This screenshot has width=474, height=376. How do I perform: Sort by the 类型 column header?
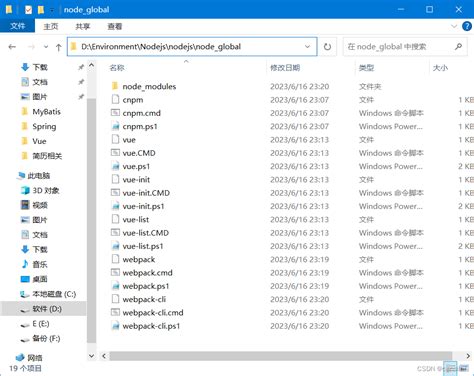[x=366, y=68]
